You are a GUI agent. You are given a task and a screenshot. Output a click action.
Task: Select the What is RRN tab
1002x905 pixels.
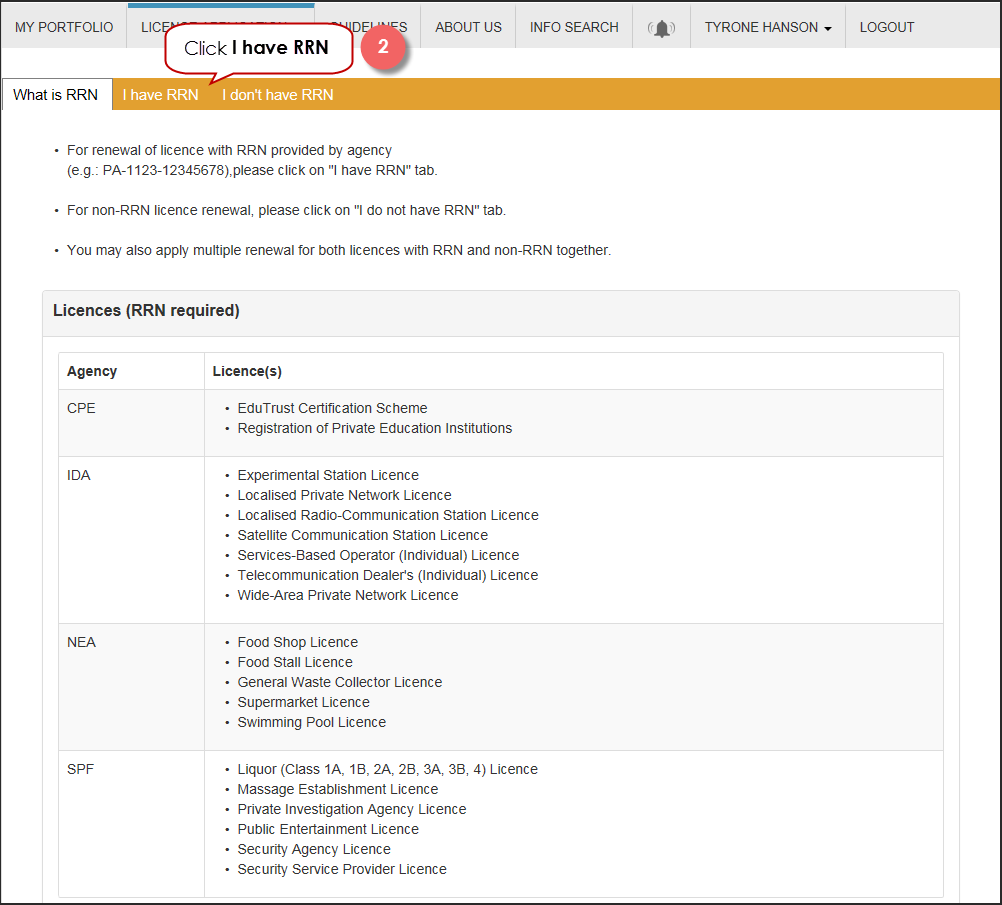(x=56, y=95)
